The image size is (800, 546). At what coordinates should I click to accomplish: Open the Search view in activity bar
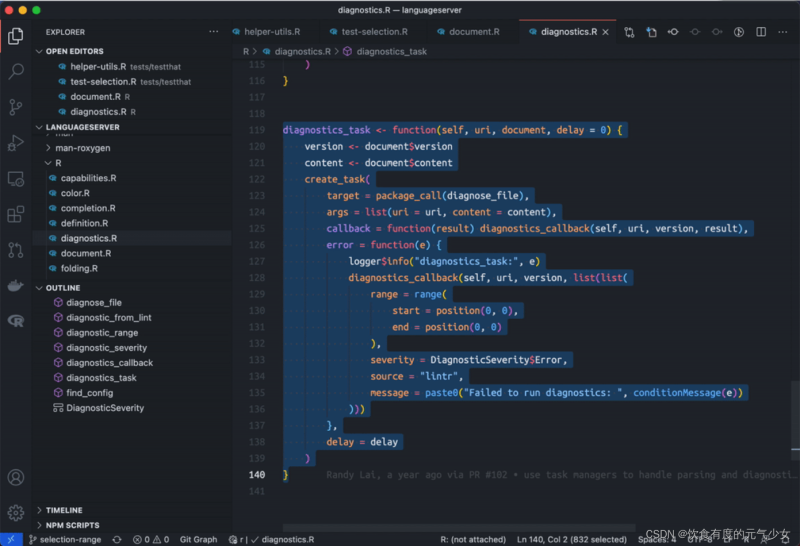16,71
